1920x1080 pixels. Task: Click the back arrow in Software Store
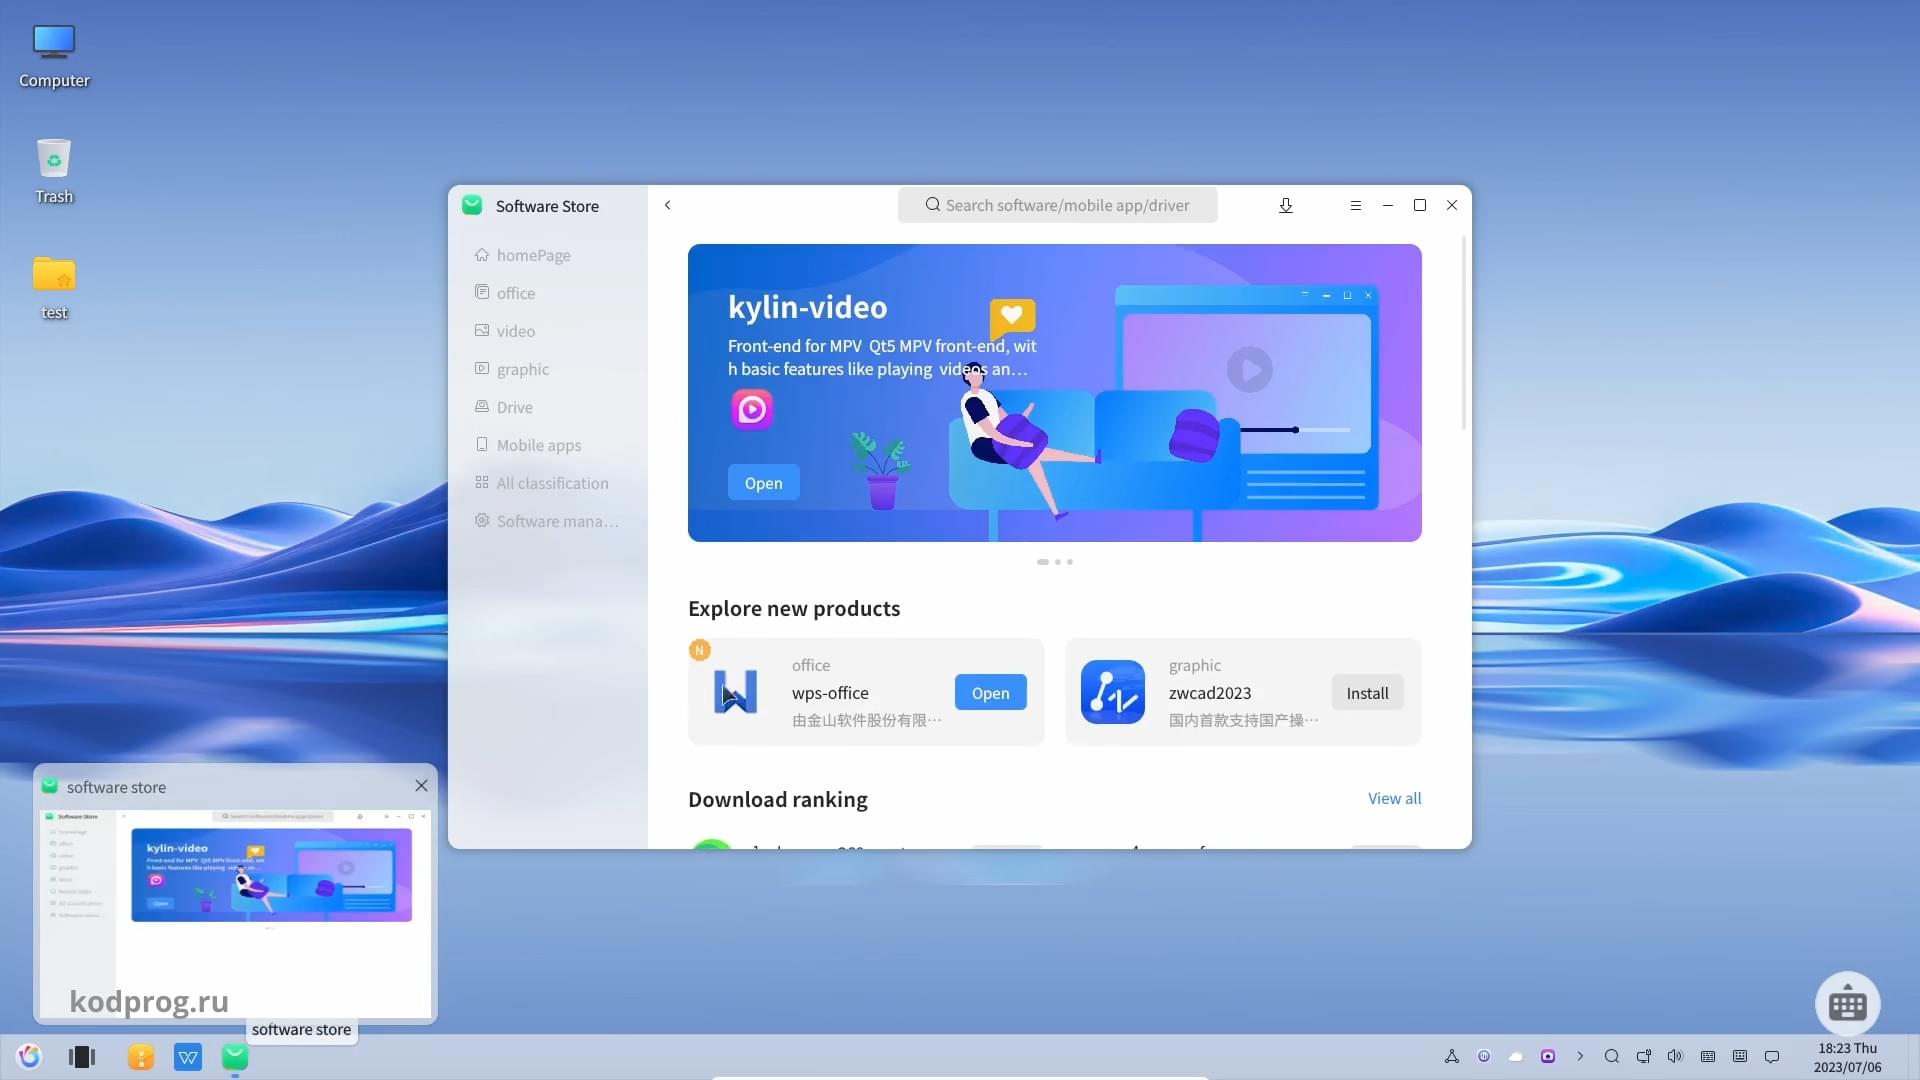(668, 205)
